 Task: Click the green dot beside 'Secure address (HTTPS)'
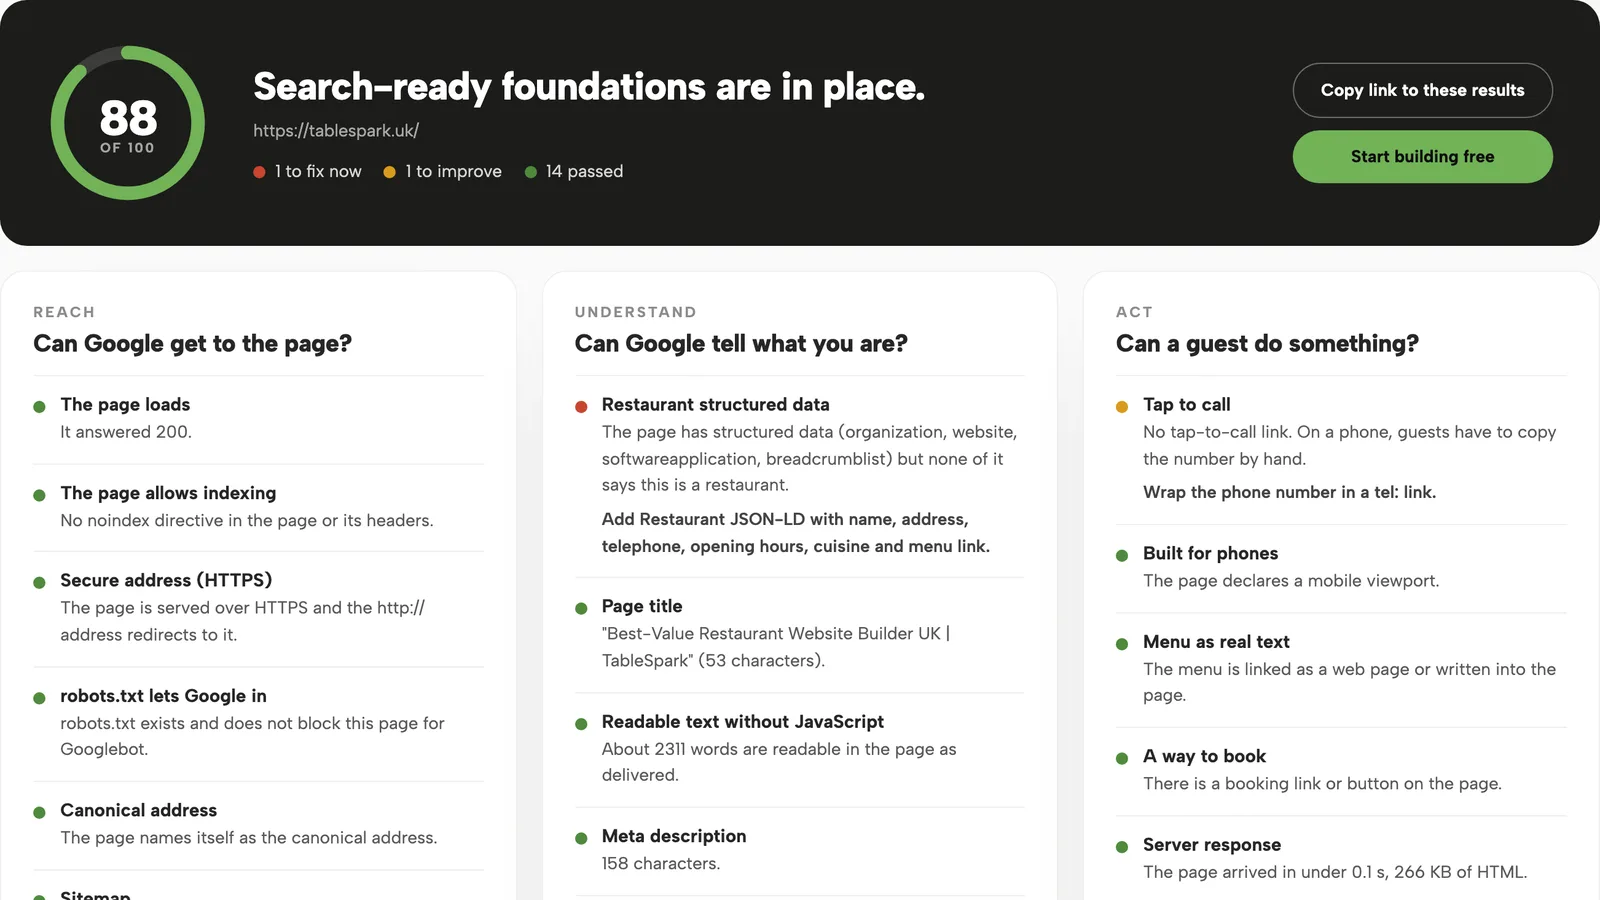pos(40,582)
